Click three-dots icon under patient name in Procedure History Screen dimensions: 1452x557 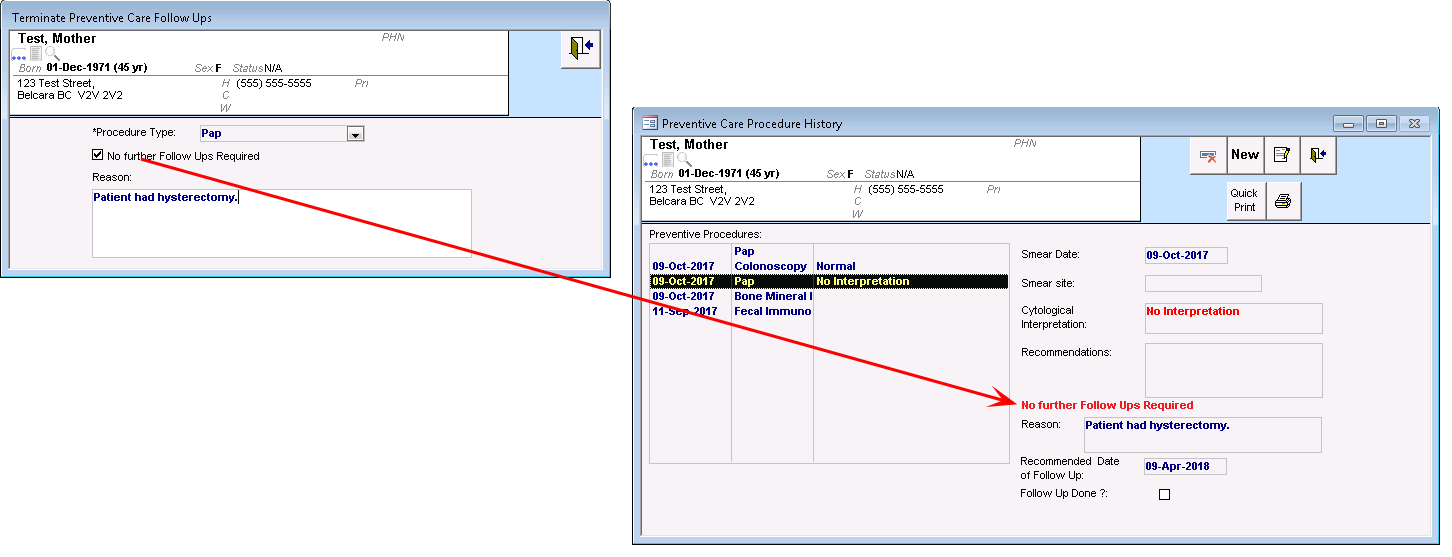point(651,161)
